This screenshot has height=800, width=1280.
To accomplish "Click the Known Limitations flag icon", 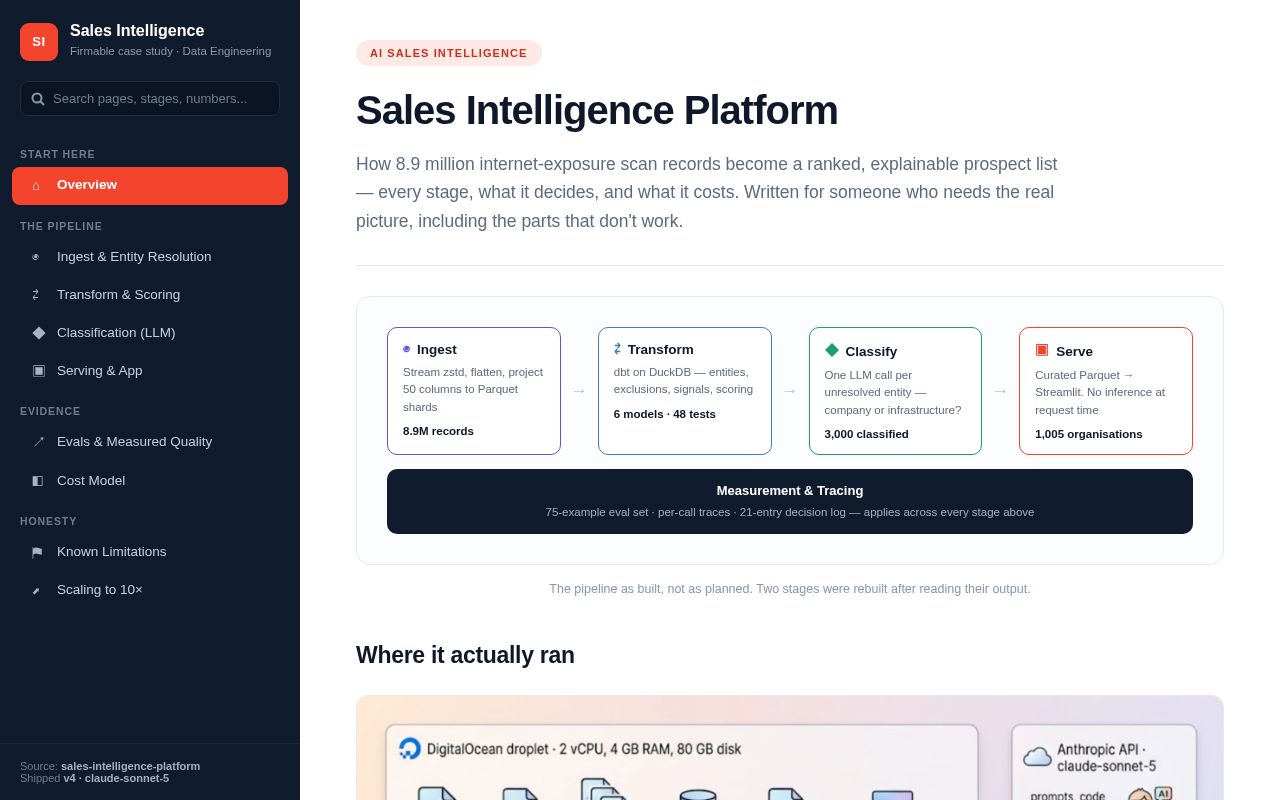I will coord(37,552).
